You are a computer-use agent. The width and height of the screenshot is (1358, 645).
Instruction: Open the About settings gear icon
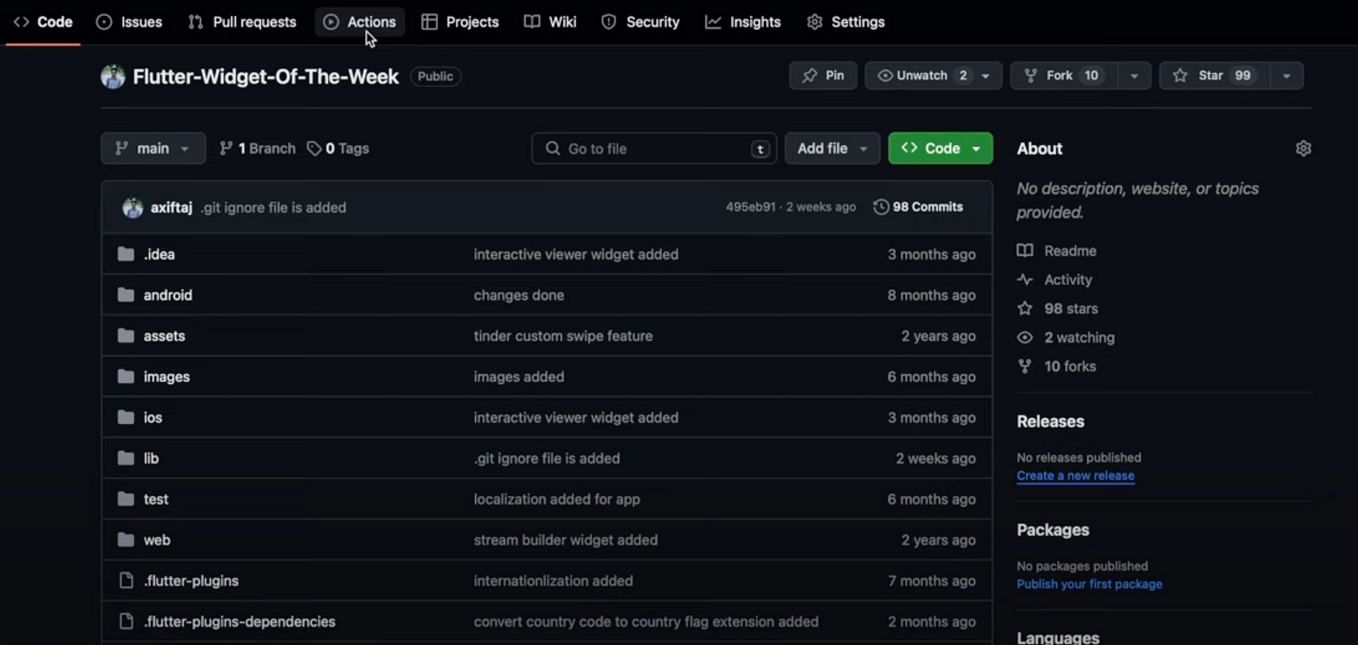(1303, 148)
